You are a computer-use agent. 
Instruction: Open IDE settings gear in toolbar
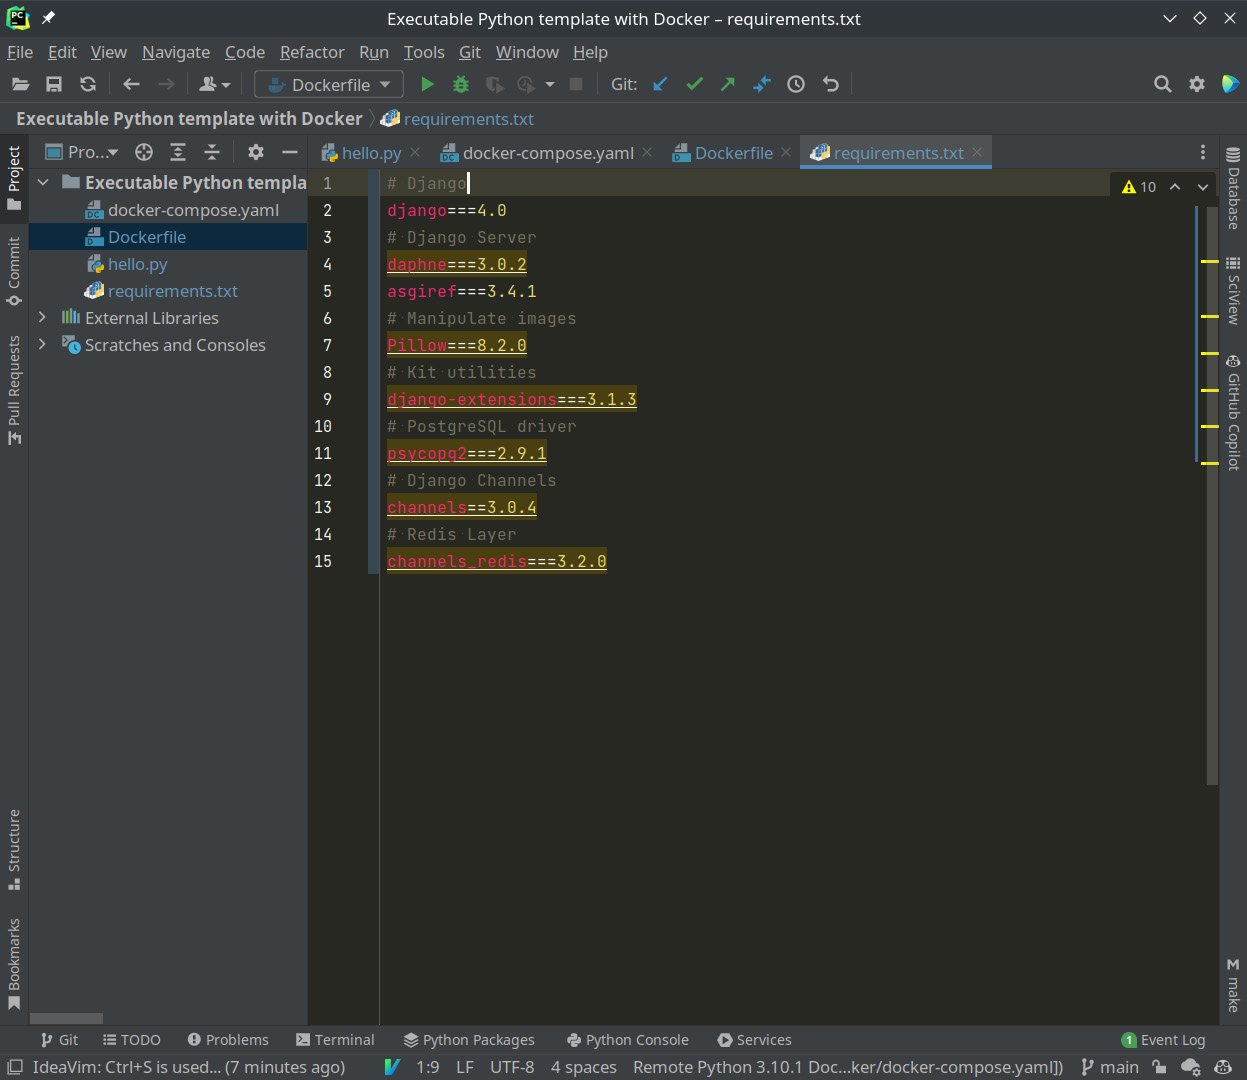point(1197,85)
